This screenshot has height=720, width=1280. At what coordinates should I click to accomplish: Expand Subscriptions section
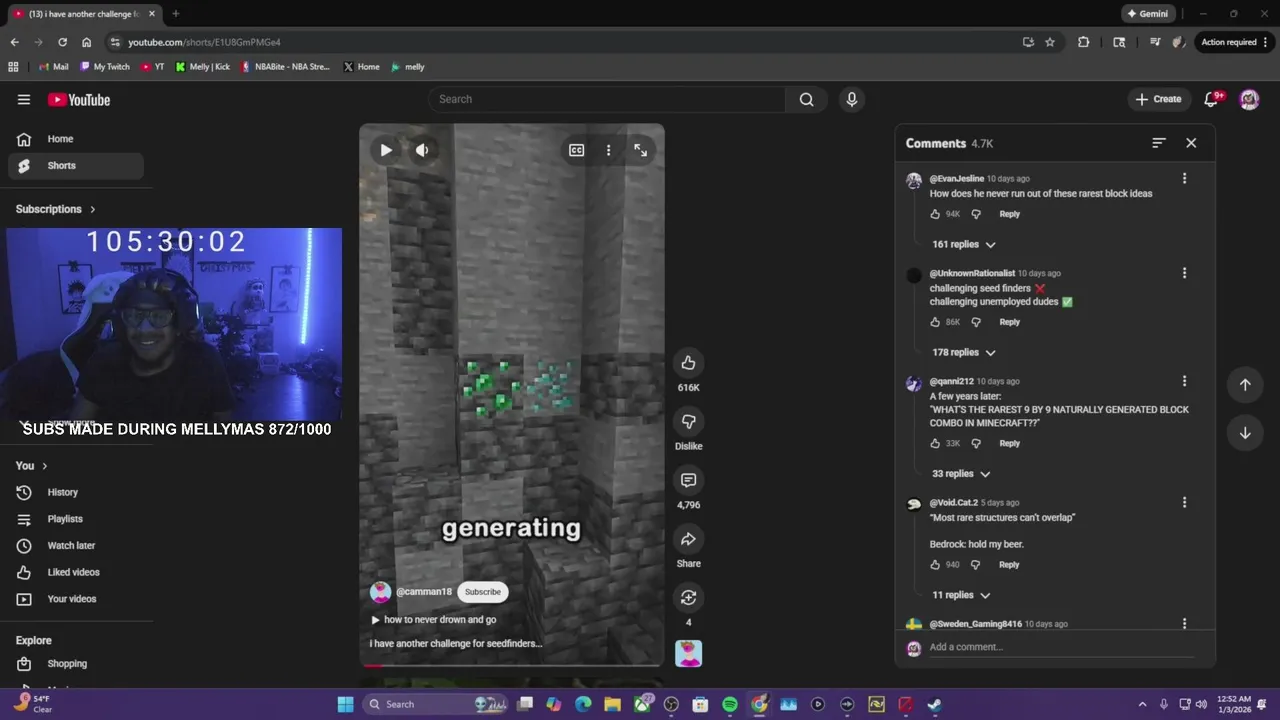[x=56, y=209]
